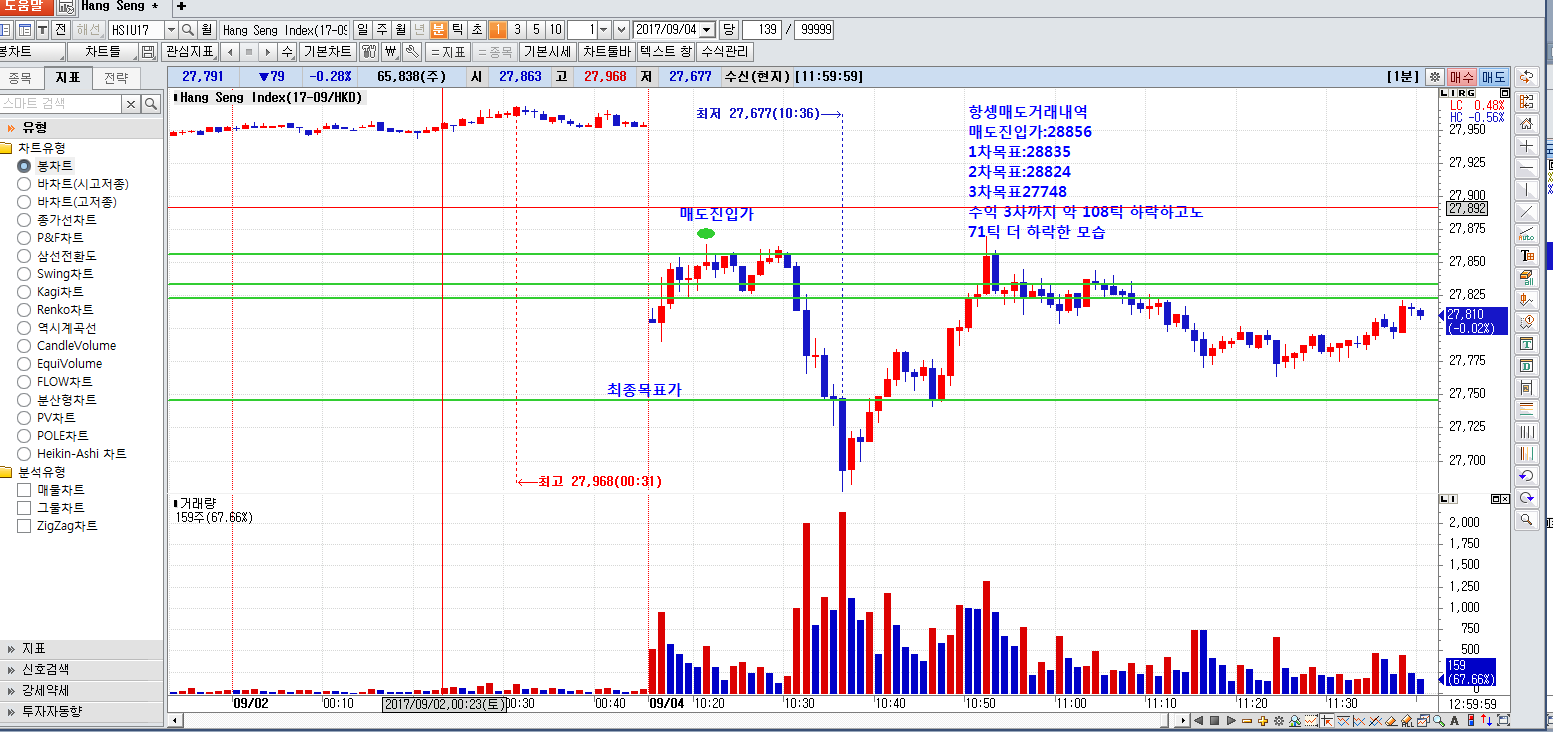1553x732 pixels.
Task: Expand the 지표 section in left panel
Action: [x=81, y=648]
